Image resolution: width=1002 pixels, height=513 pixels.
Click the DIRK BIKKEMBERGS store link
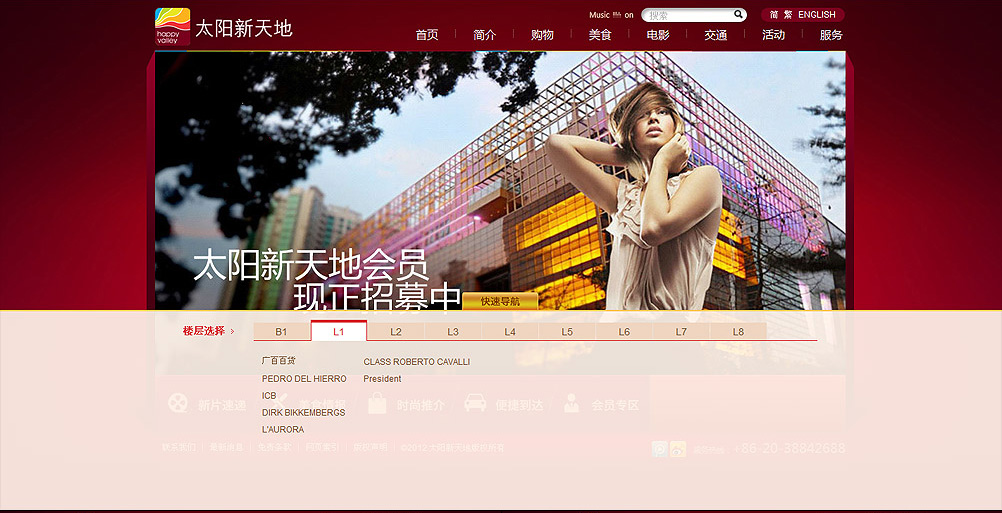pos(303,413)
